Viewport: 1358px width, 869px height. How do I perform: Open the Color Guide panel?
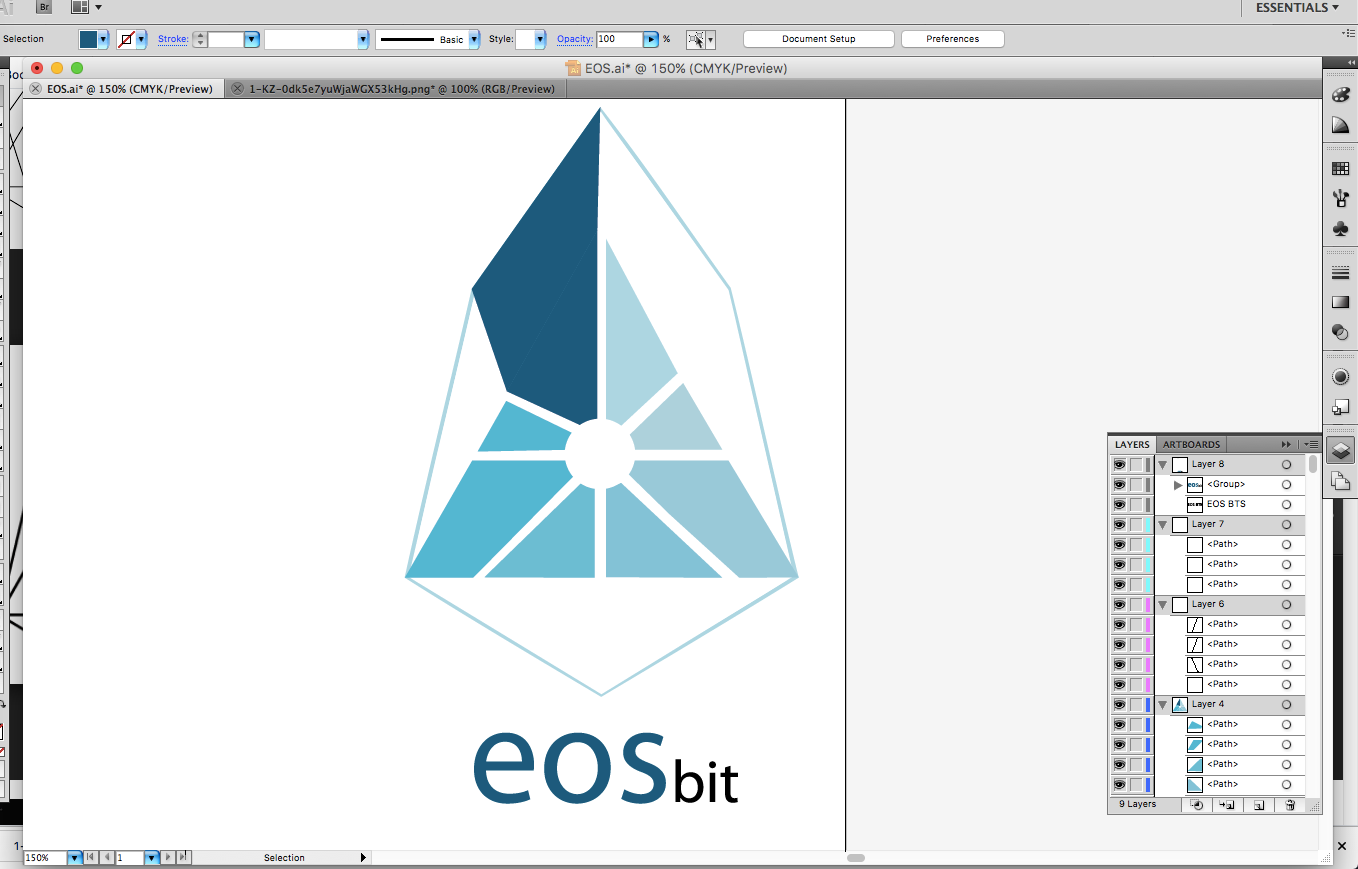(1341, 126)
